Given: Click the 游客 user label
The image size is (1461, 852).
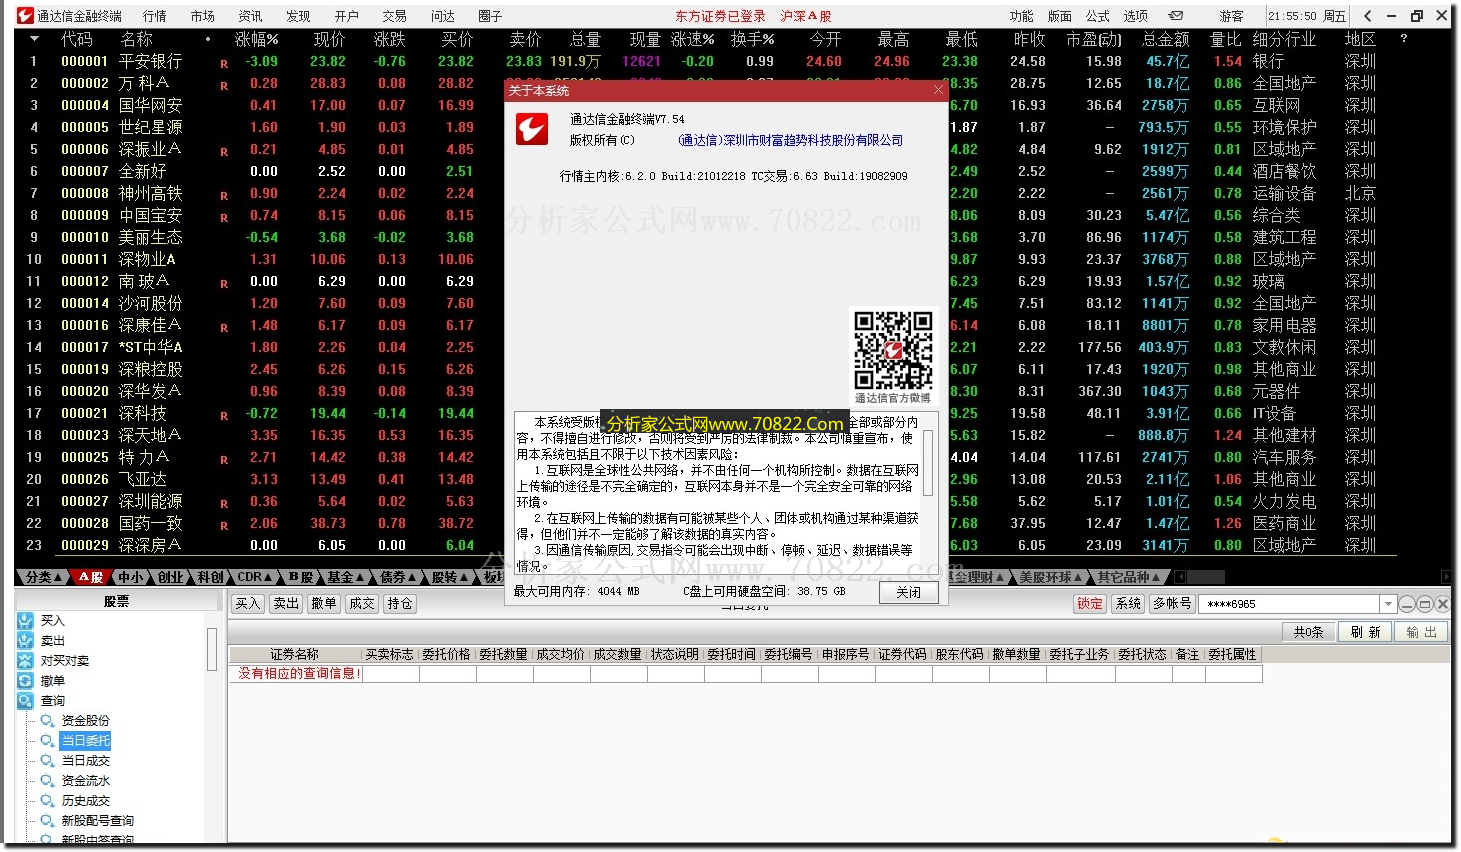Looking at the screenshot, I should [x=1231, y=16].
